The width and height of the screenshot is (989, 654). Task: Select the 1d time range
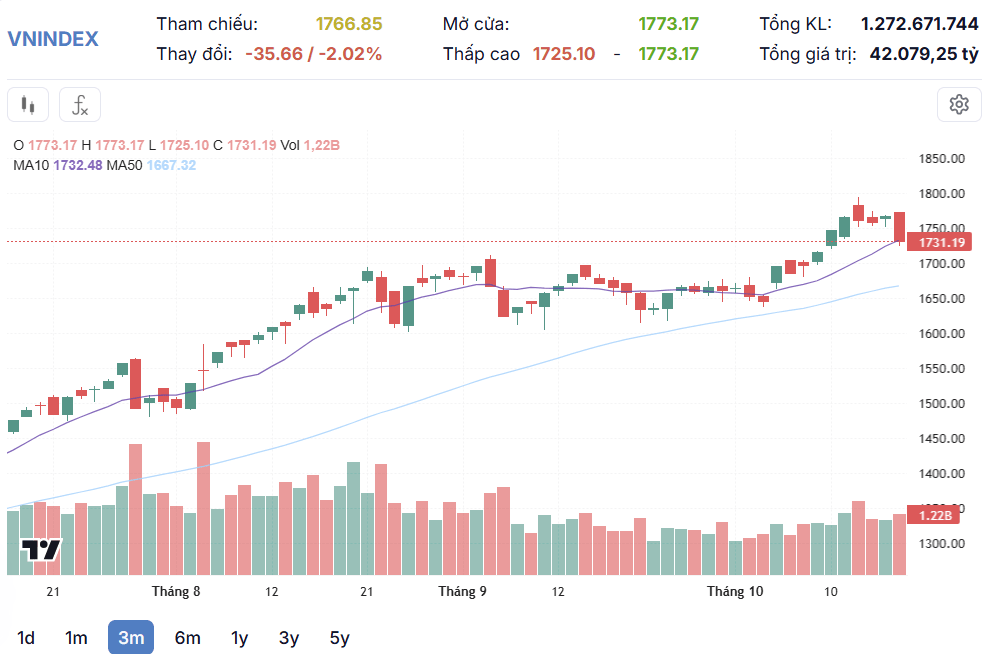(x=26, y=638)
